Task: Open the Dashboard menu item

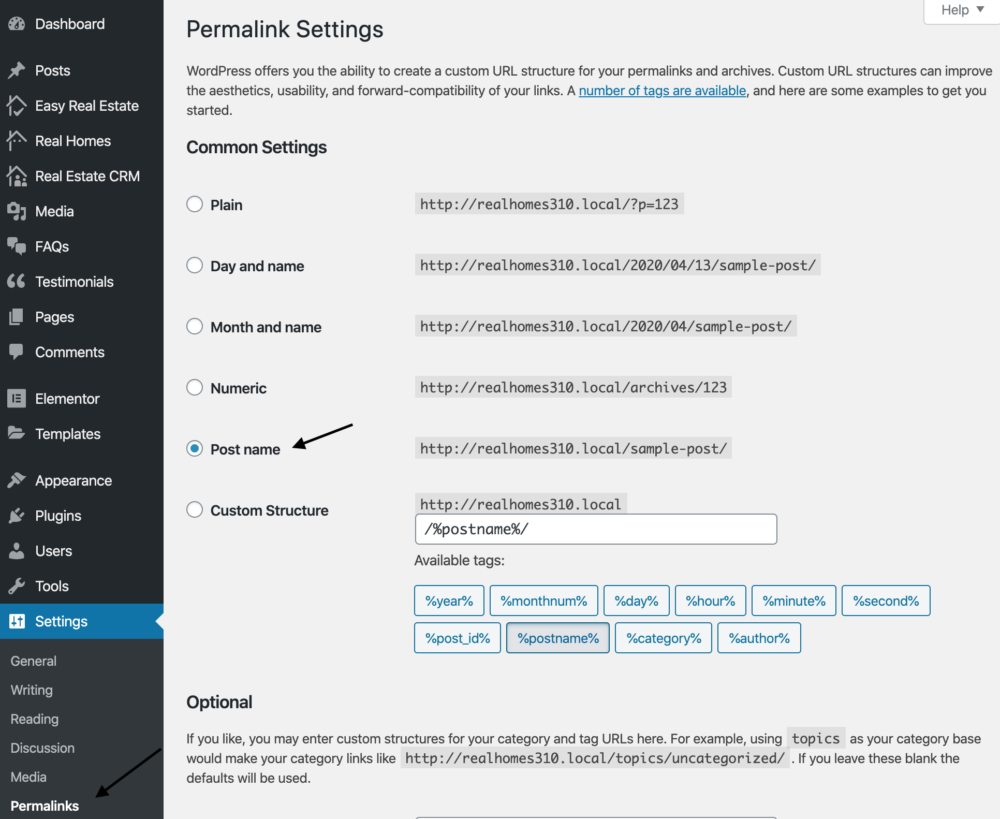Action: coord(82,24)
